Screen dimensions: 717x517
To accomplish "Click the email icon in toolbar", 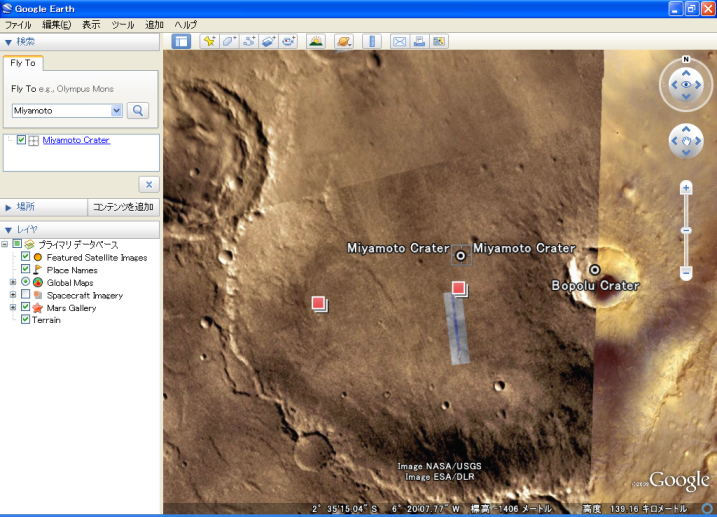I will click(x=399, y=41).
